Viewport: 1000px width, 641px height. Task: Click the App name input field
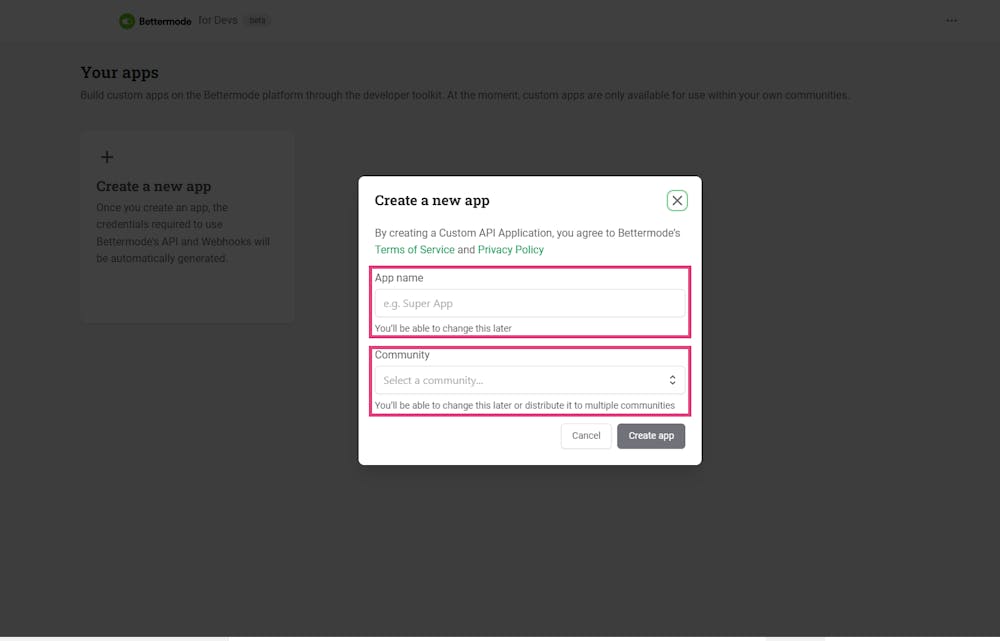[x=529, y=304]
